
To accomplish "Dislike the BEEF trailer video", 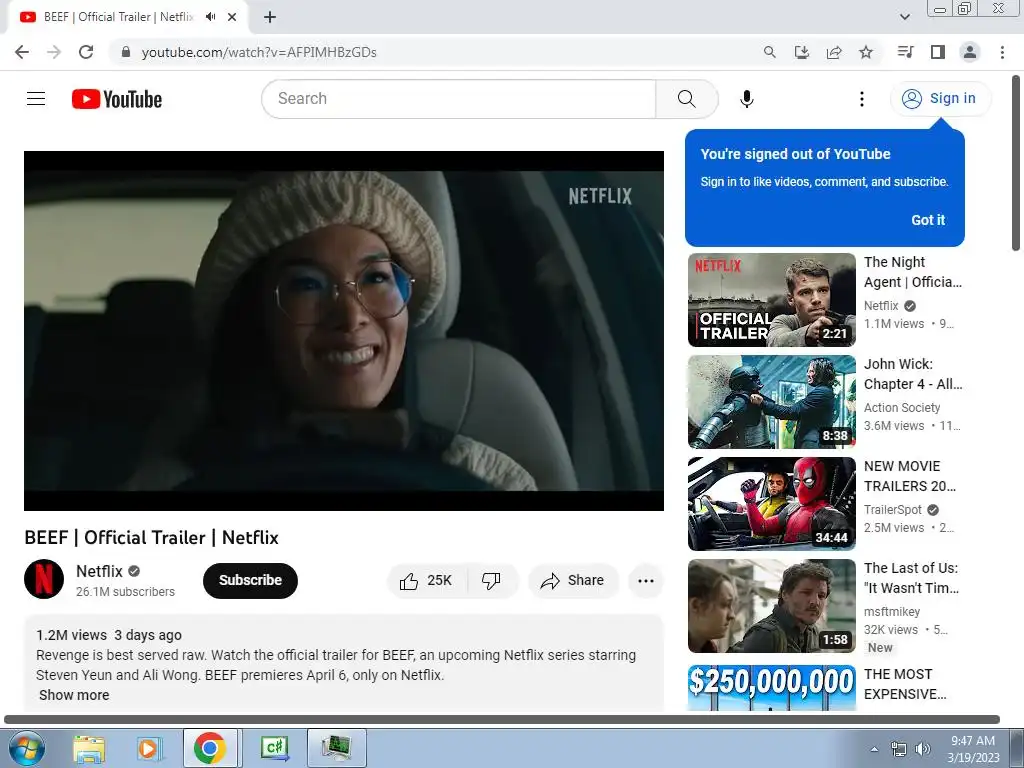I will pyautogui.click(x=491, y=581).
